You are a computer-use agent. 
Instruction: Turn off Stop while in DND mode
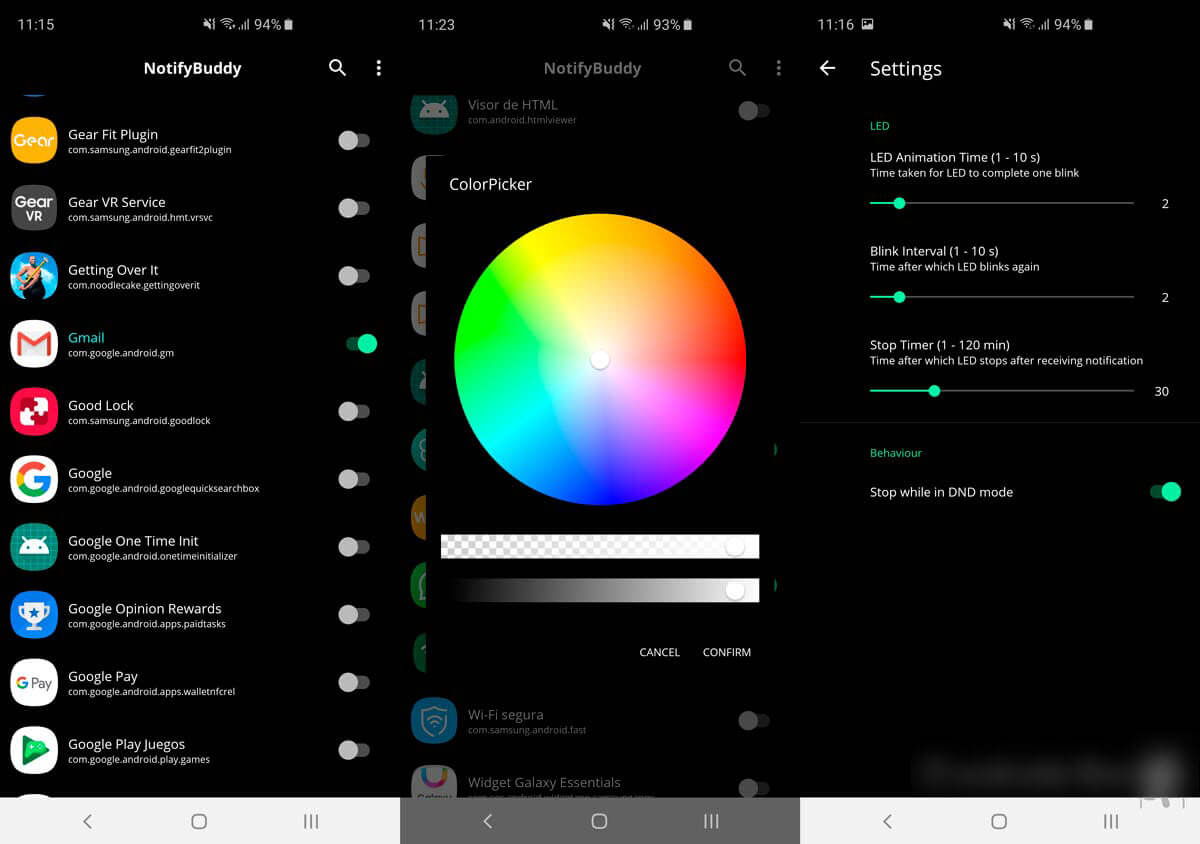(1164, 491)
